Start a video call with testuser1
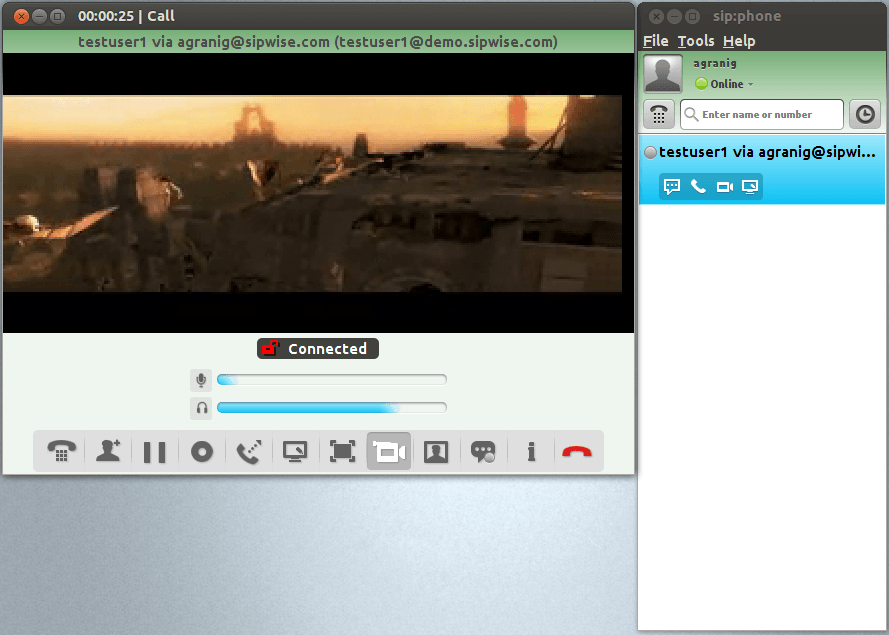This screenshot has height=635, width=889. [x=724, y=187]
